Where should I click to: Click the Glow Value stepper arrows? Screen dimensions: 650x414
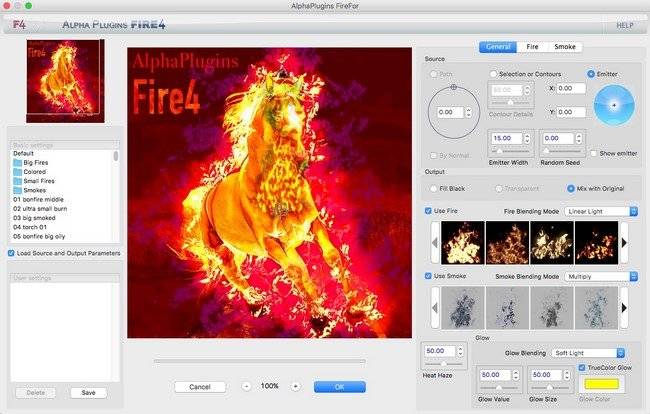516,375
